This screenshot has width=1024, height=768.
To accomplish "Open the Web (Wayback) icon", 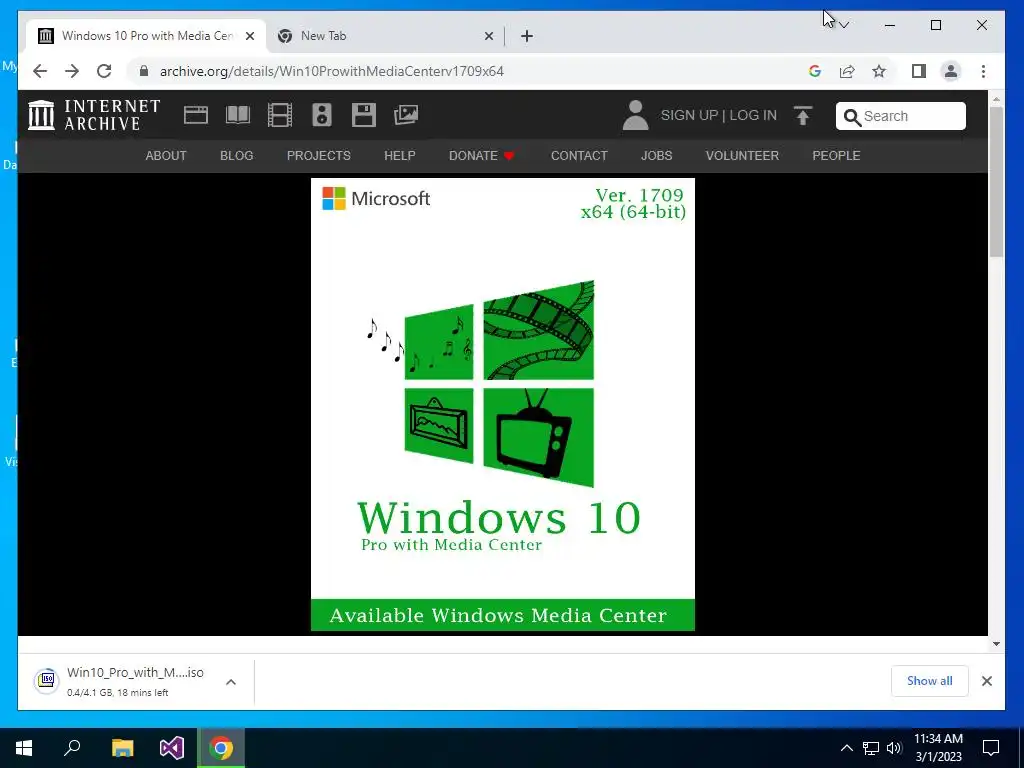I will pos(195,115).
